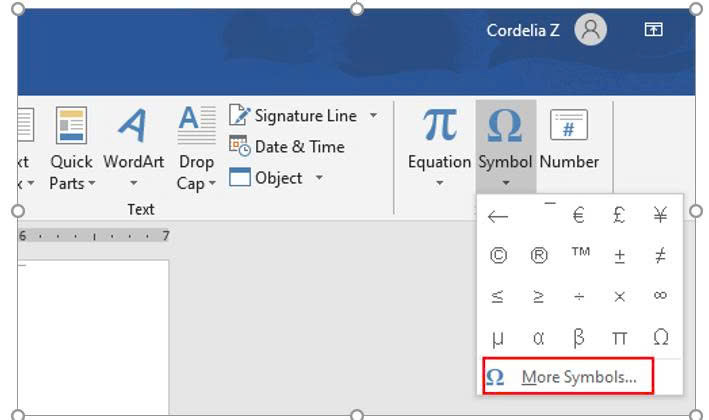Pick the Greek beta symbol

[x=578, y=337]
